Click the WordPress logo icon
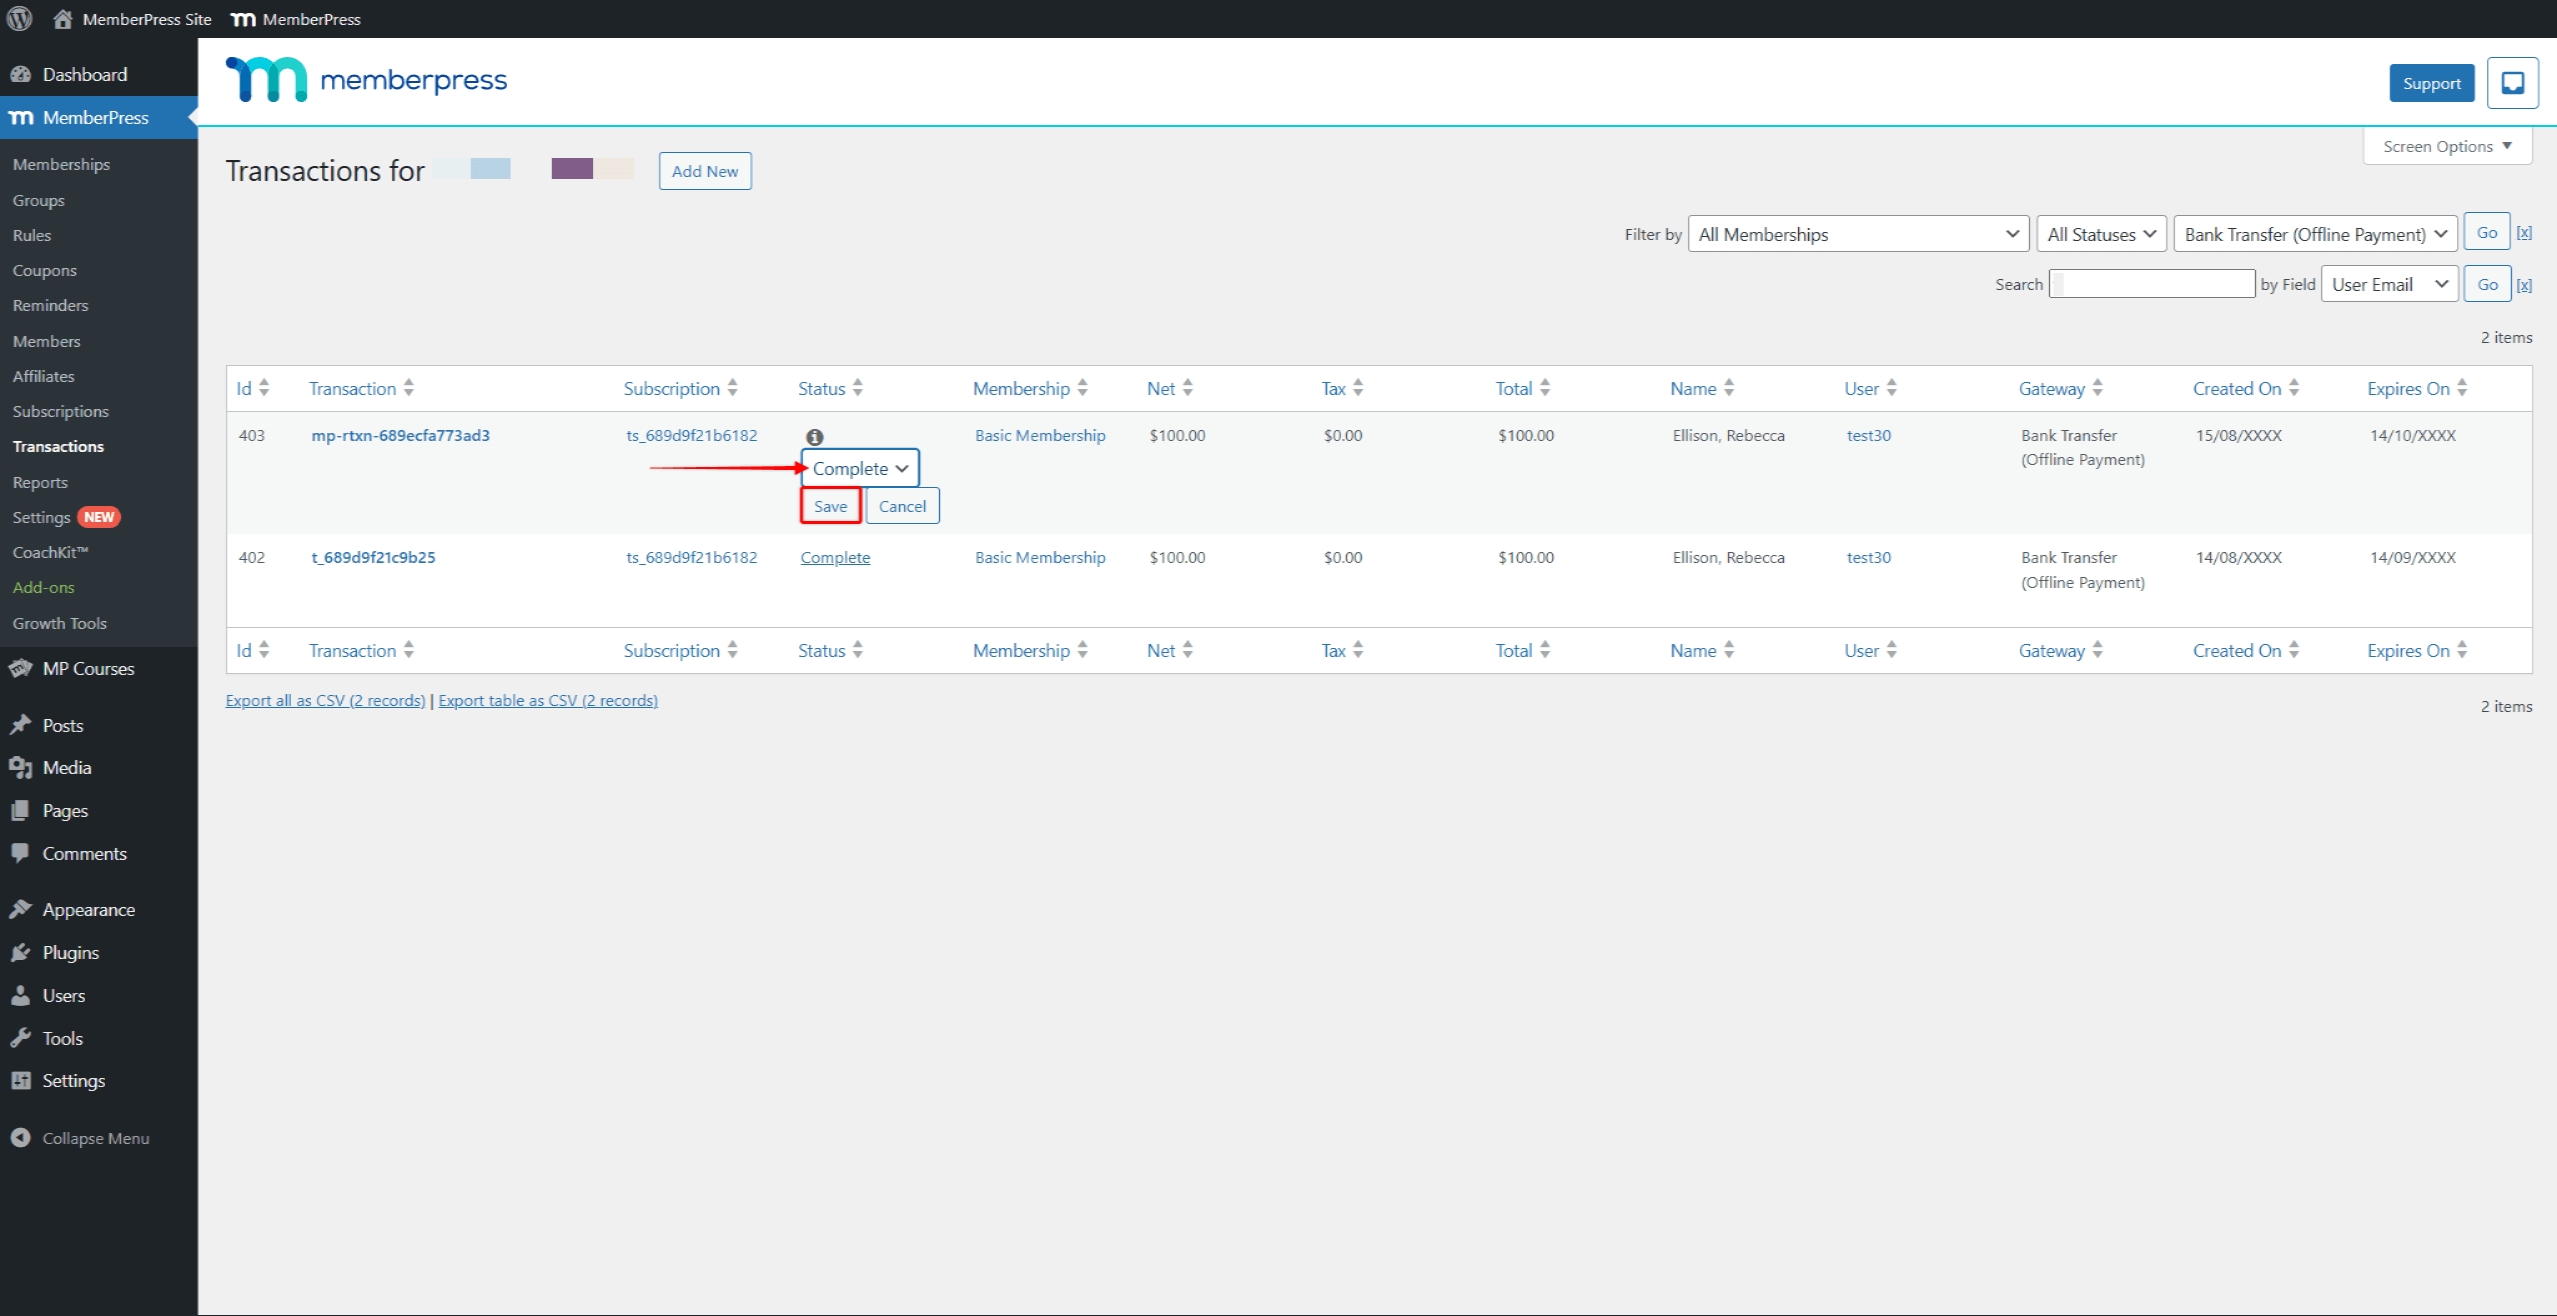Image resolution: width=2557 pixels, height=1316 pixels. pos(20,19)
